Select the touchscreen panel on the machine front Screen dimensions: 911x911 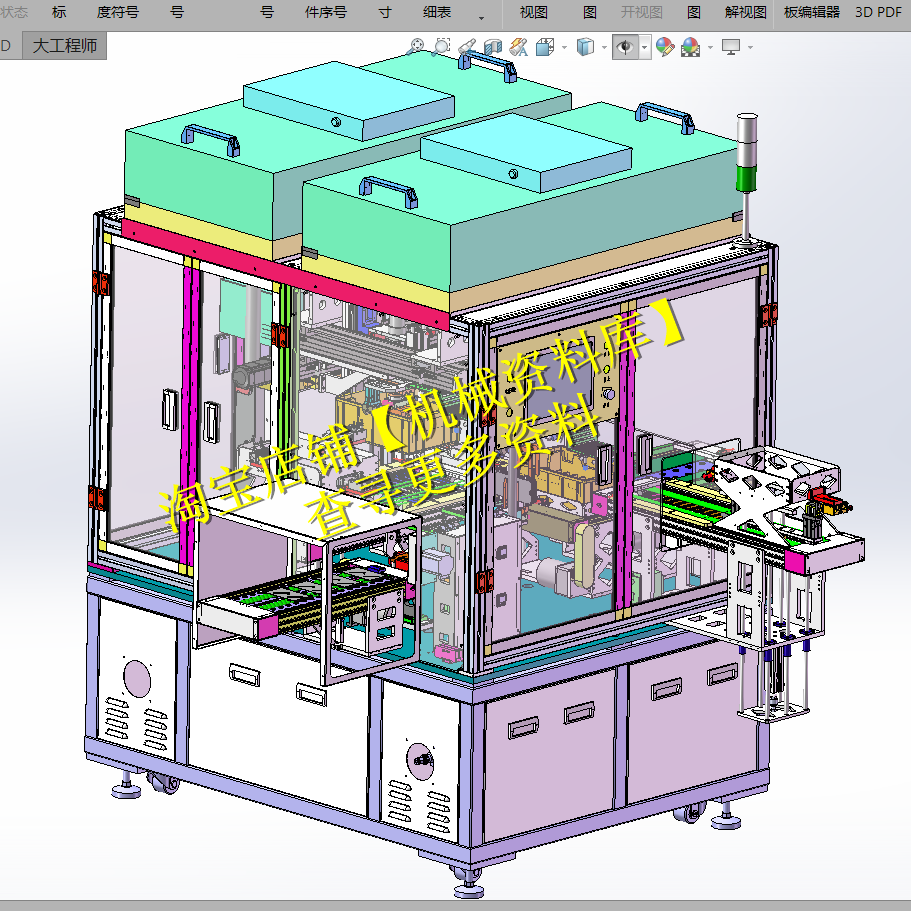point(558,381)
